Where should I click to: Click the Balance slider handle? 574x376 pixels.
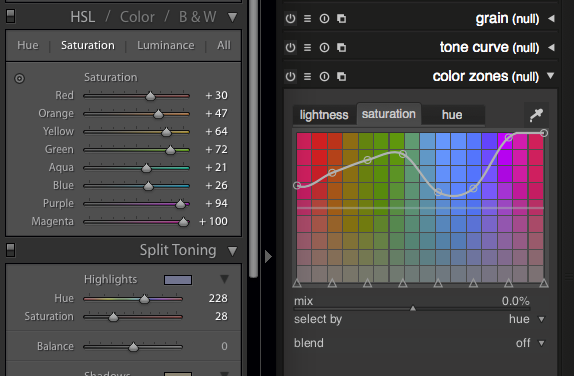pyautogui.click(x=133, y=347)
